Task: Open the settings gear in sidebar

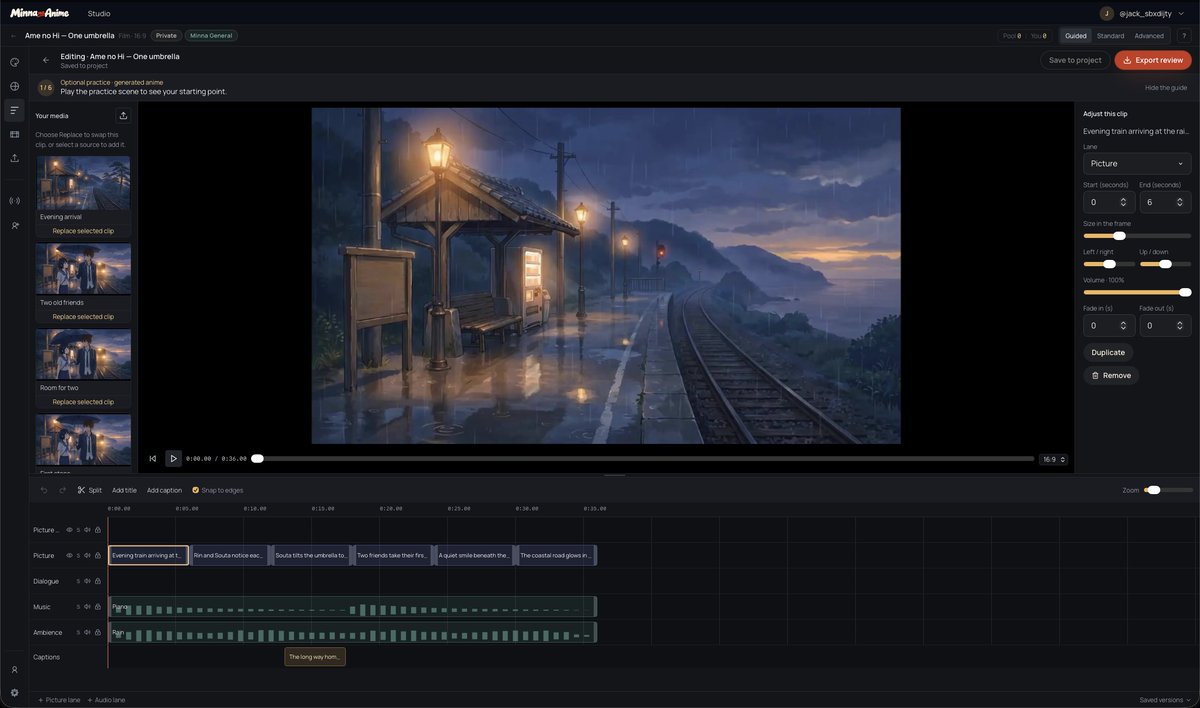Action: pyautogui.click(x=14, y=692)
